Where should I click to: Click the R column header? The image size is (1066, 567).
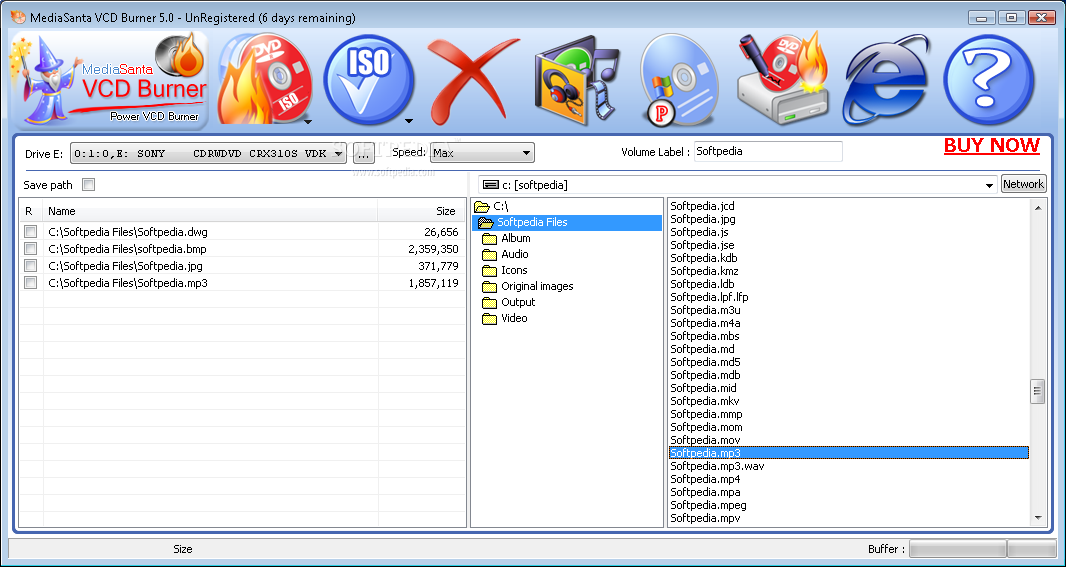click(x=31, y=211)
